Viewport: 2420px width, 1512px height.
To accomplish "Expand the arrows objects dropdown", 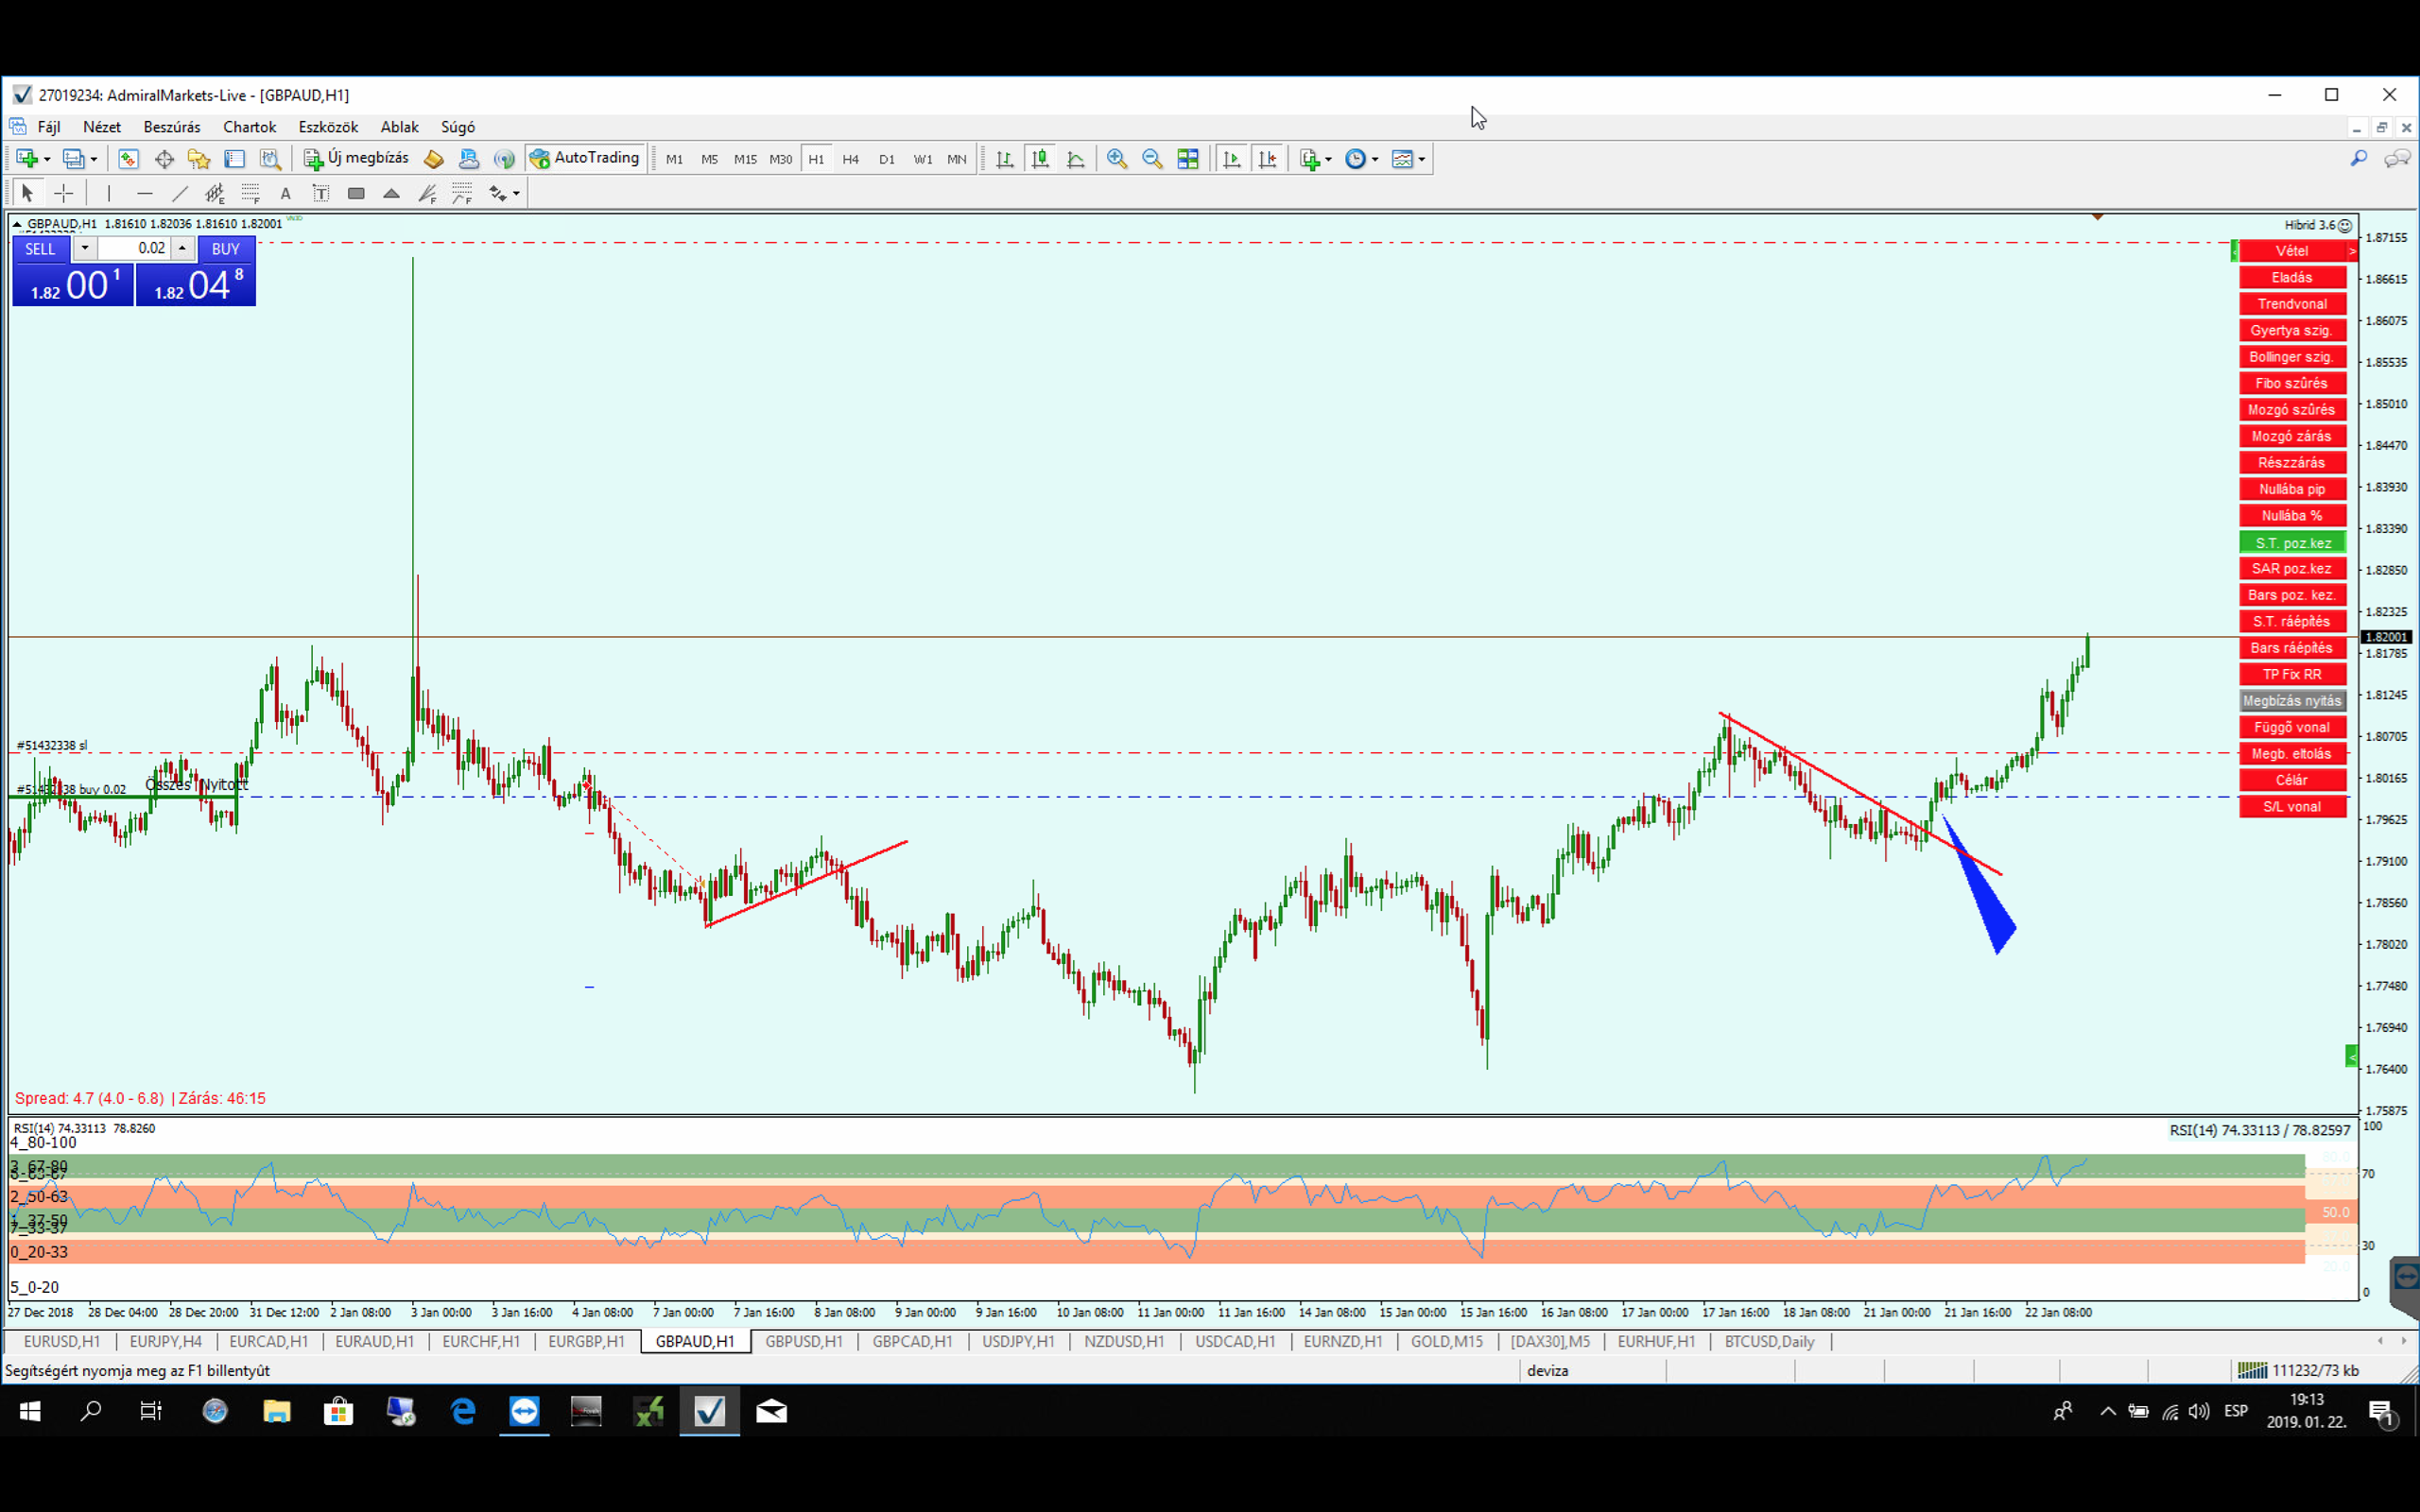I will pyautogui.click(x=516, y=194).
